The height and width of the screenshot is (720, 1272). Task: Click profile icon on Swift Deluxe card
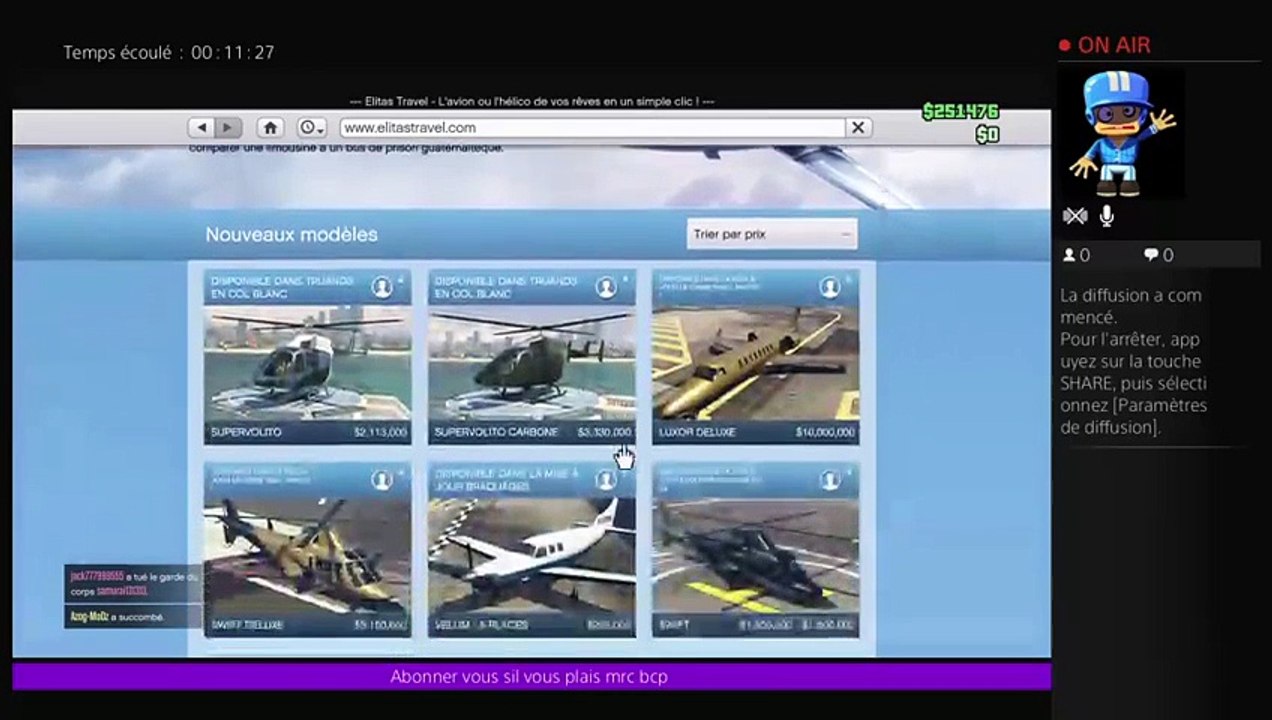(382, 481)
